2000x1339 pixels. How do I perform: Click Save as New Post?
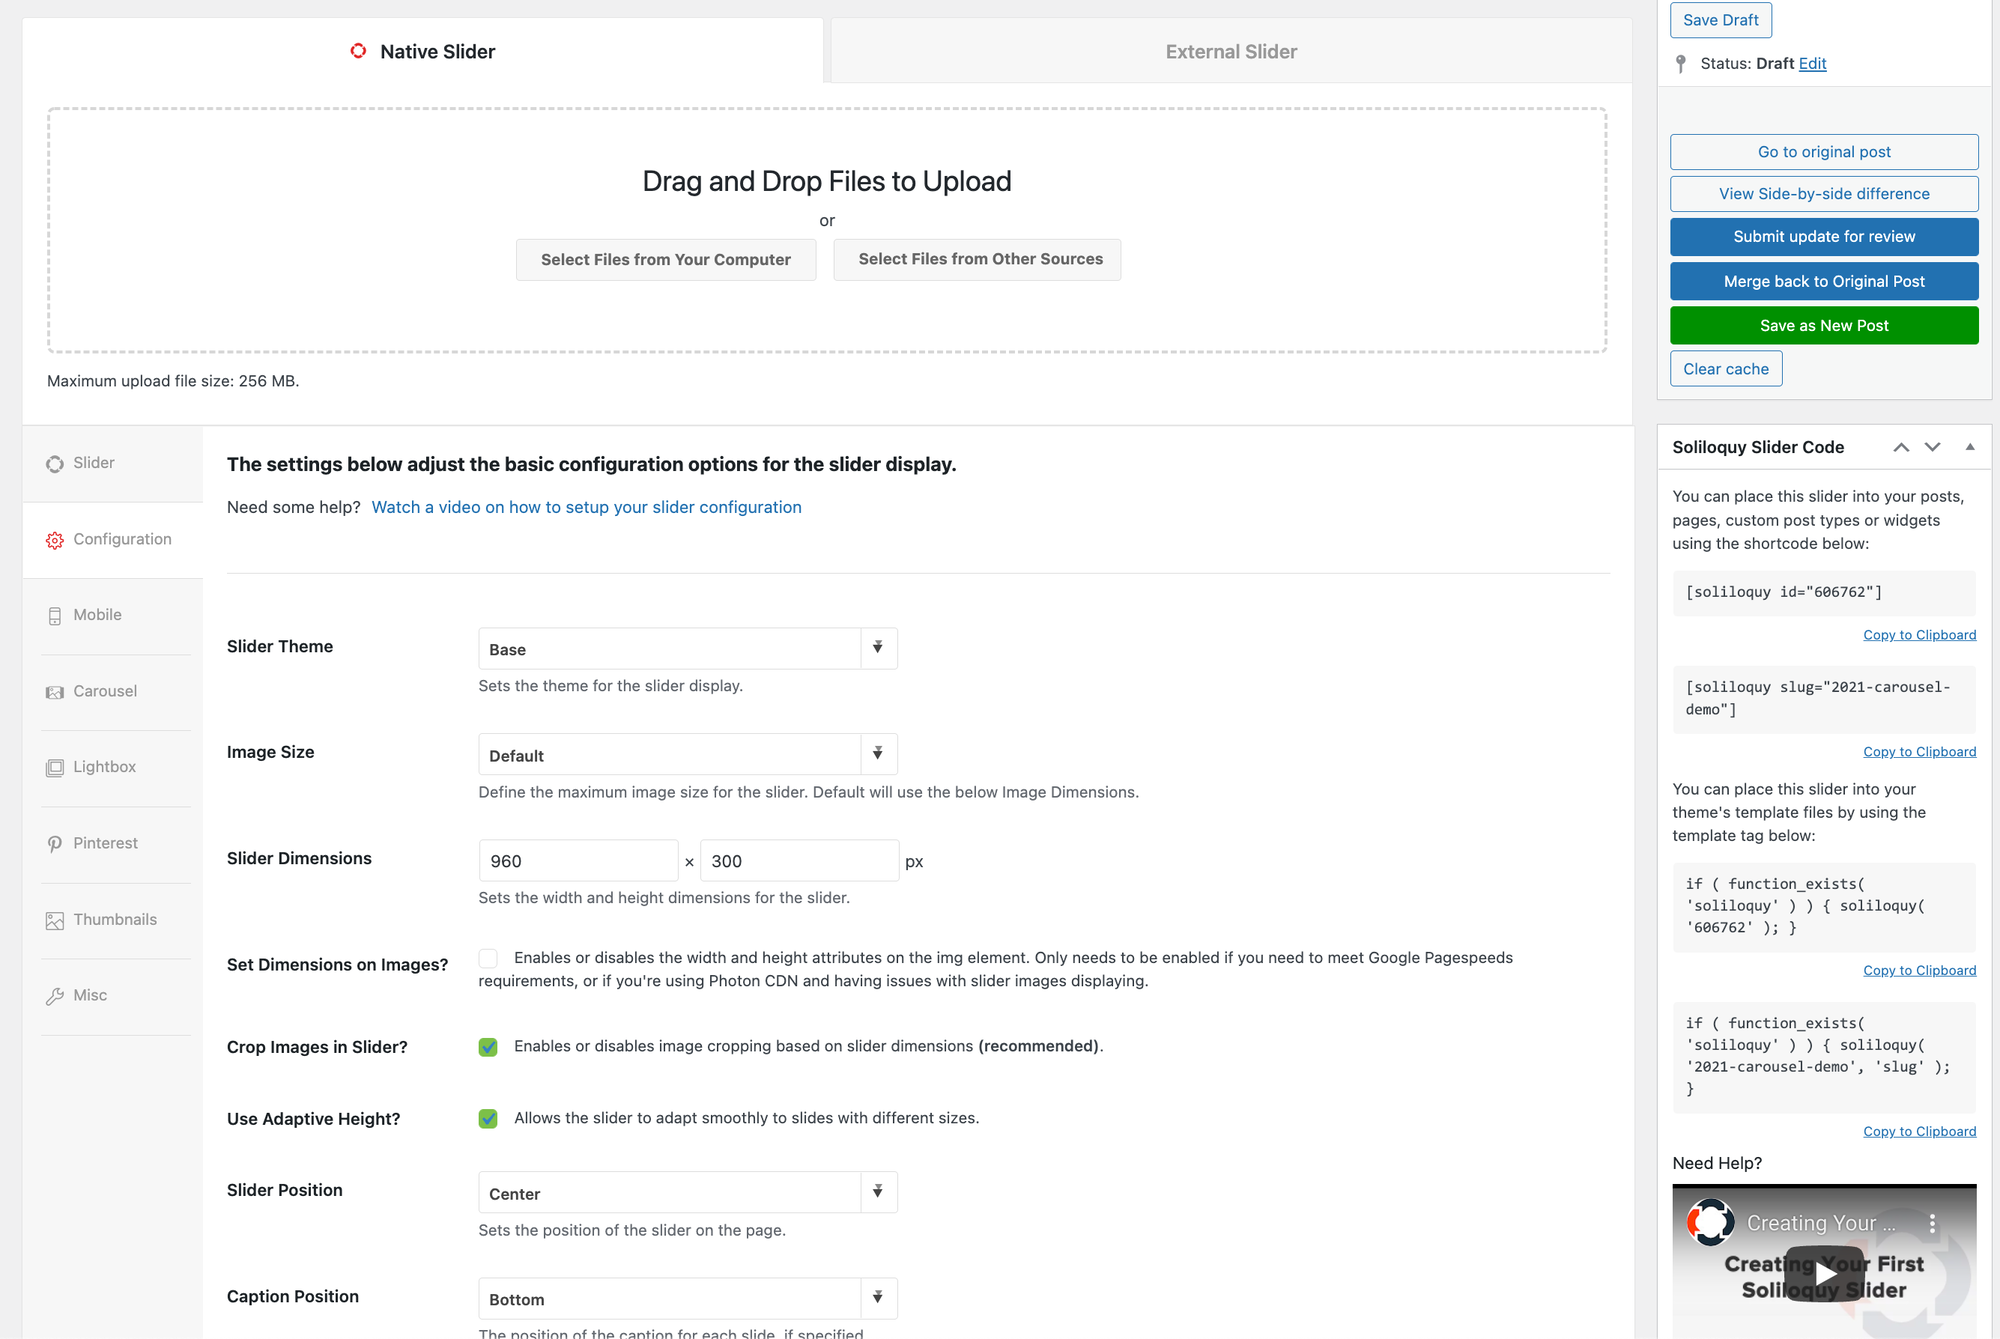click(1824, 325)
